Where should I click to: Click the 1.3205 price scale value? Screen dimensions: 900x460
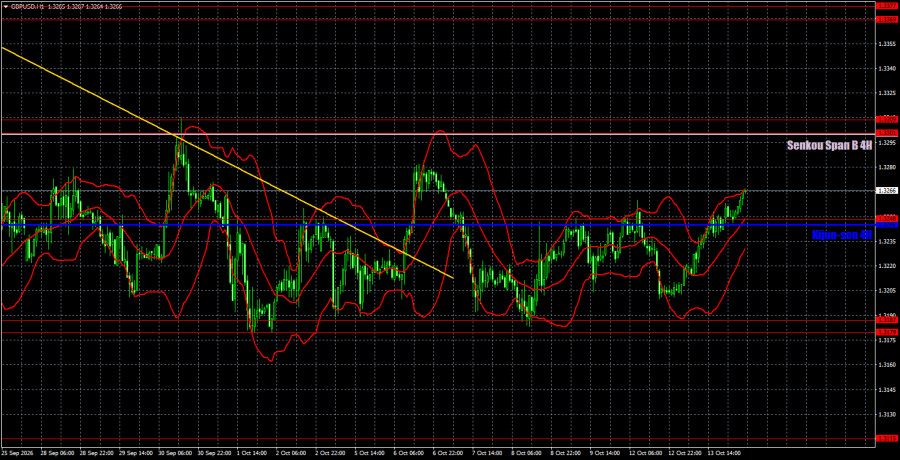point(887,291)
